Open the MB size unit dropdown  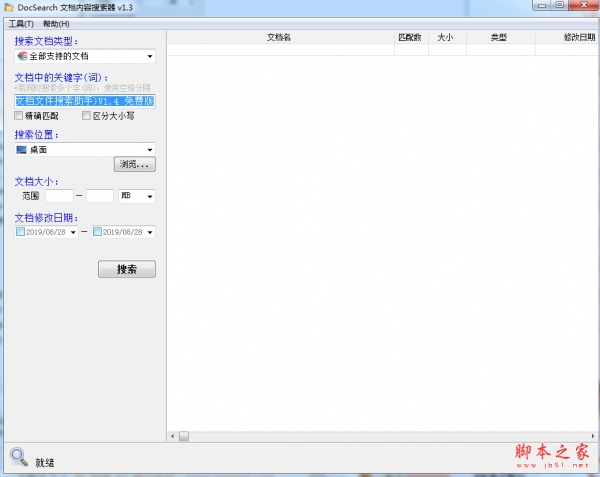coord(137,196)
